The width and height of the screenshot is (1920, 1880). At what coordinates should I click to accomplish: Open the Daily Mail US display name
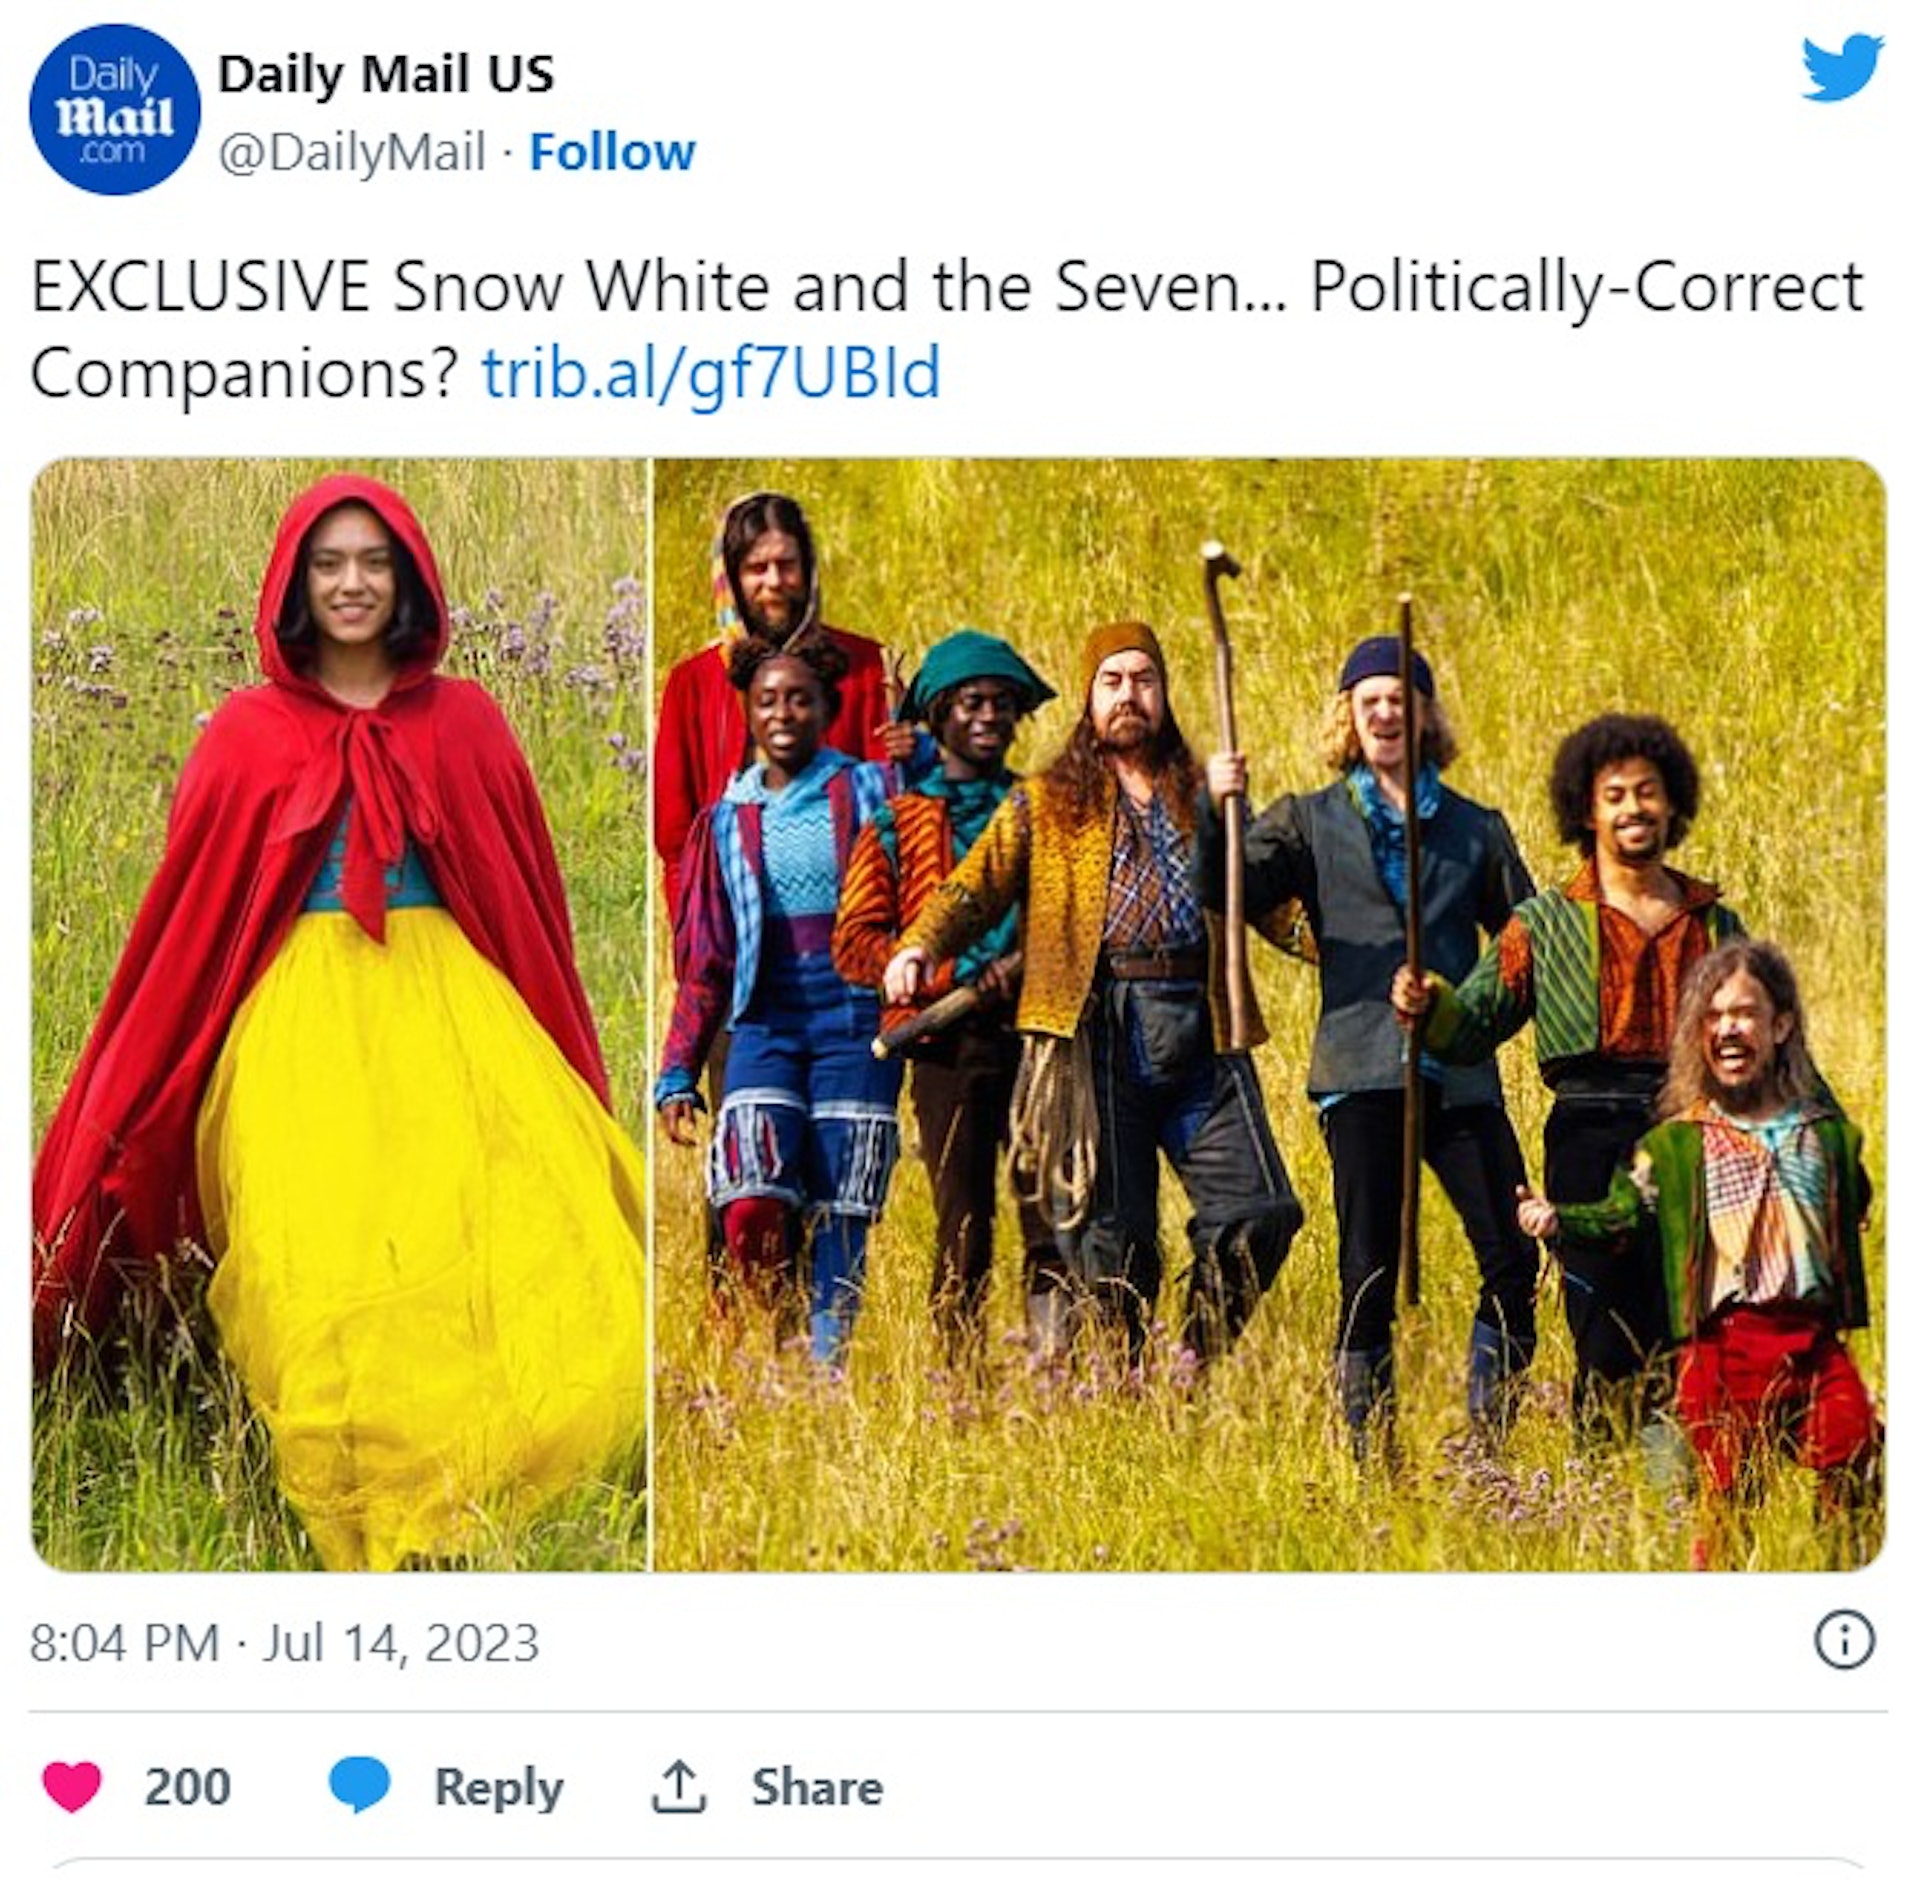tap(386, 75)
